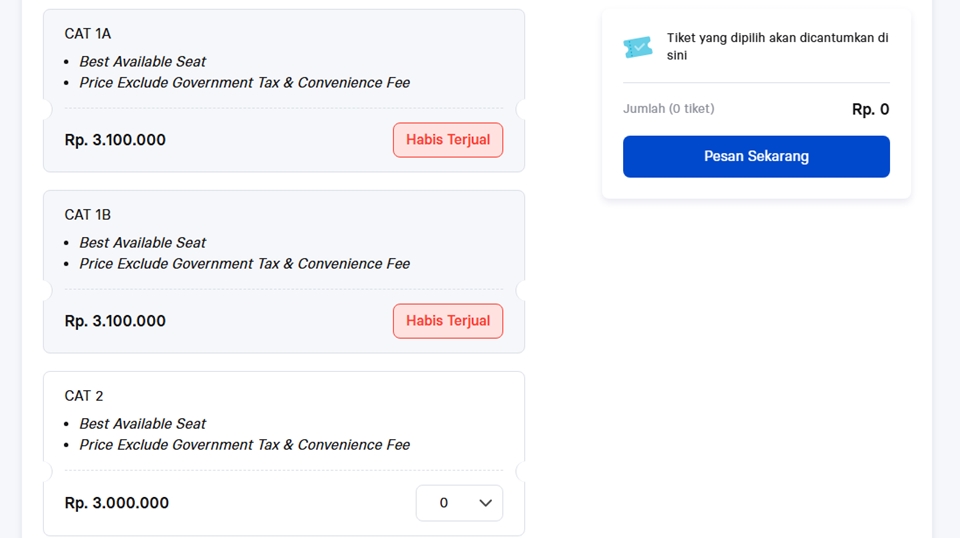Click 'Best Available Seat' under CAT 2

pos(143,424)
